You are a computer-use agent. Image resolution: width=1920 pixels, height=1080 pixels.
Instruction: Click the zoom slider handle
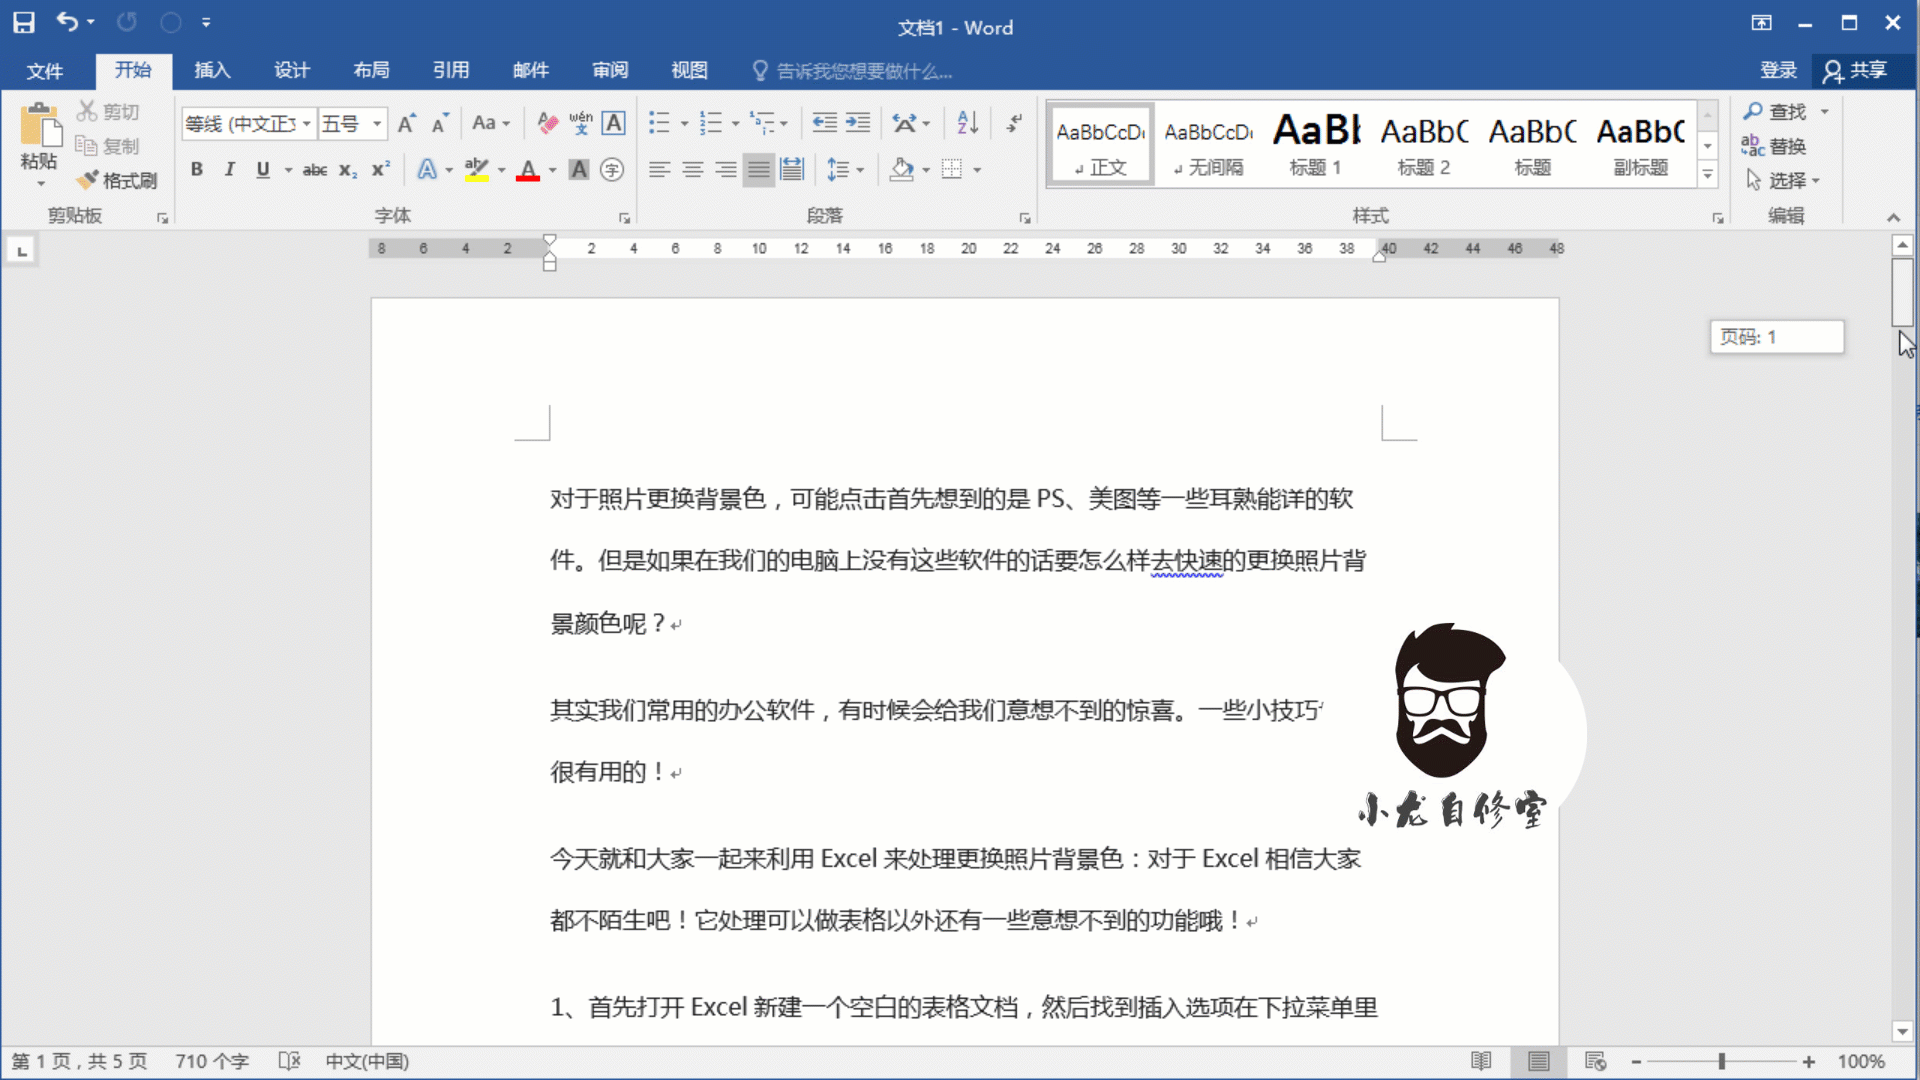click(1722, 1061)
